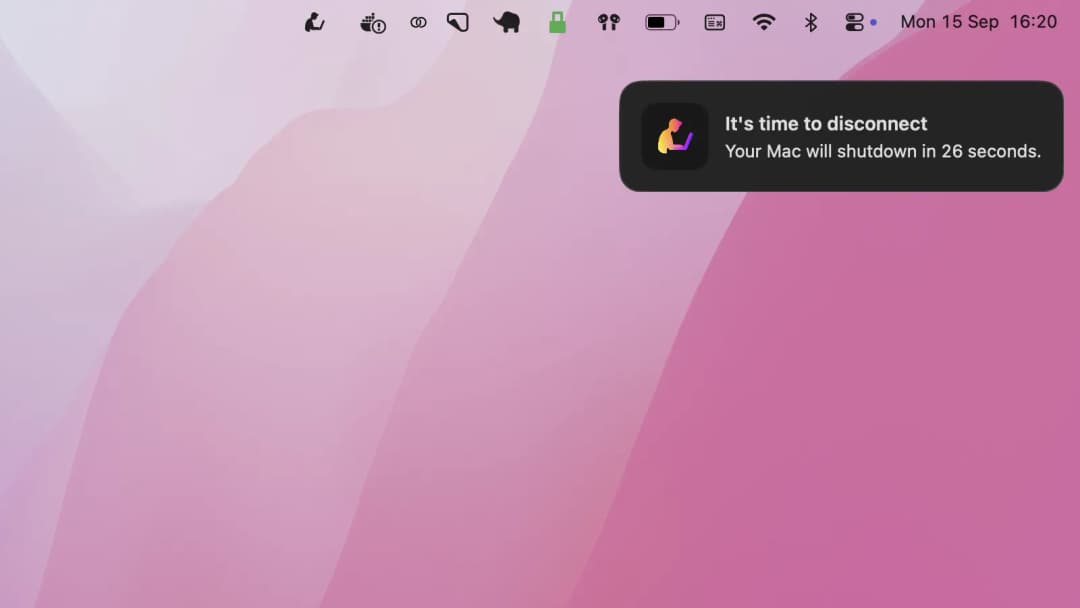Open the keyboard input source menu
The width and height of the screenshot is (1080, 608).
714,22
